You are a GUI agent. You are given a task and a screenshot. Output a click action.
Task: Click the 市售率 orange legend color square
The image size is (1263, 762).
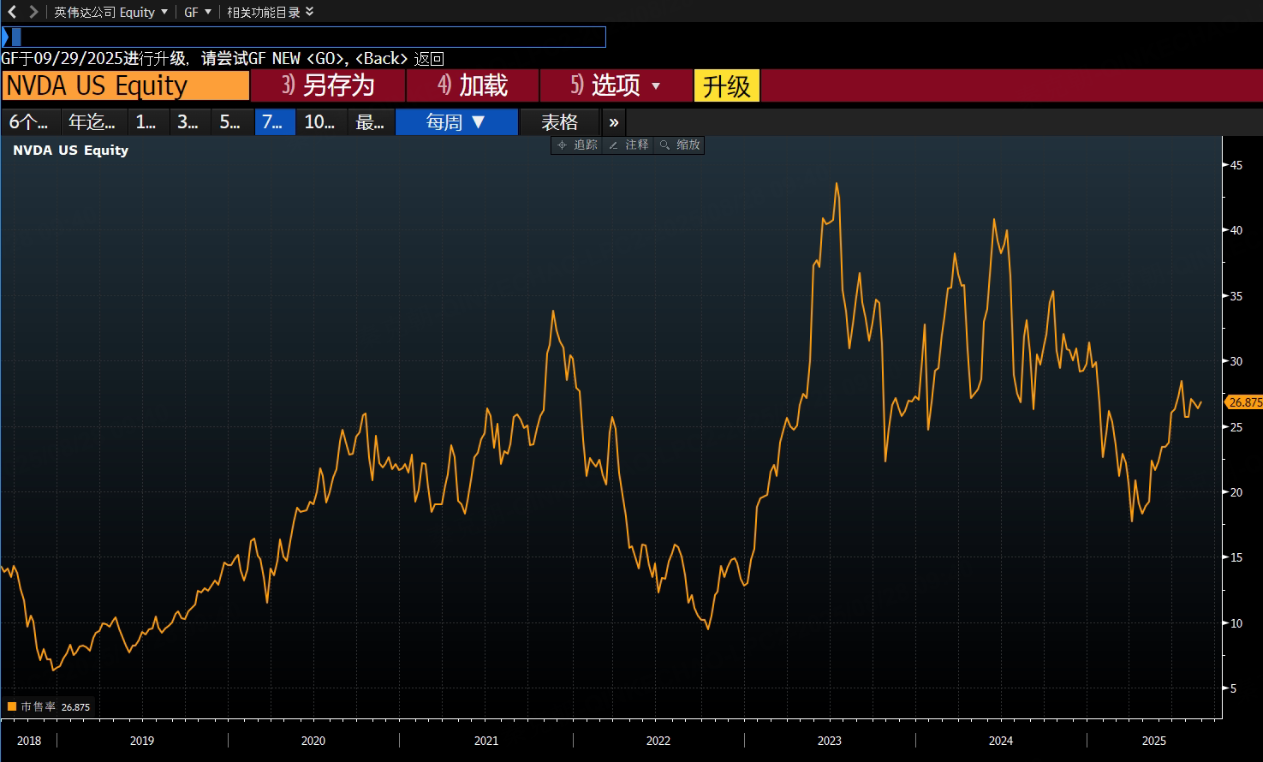pyautogui.click(x=12, y=707)
